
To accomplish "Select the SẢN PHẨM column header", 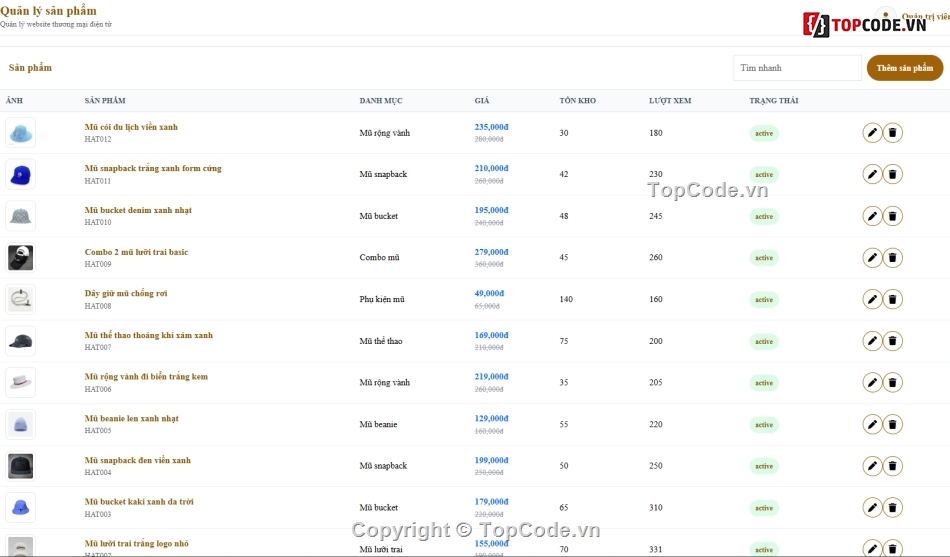I will tap(105, 101).
